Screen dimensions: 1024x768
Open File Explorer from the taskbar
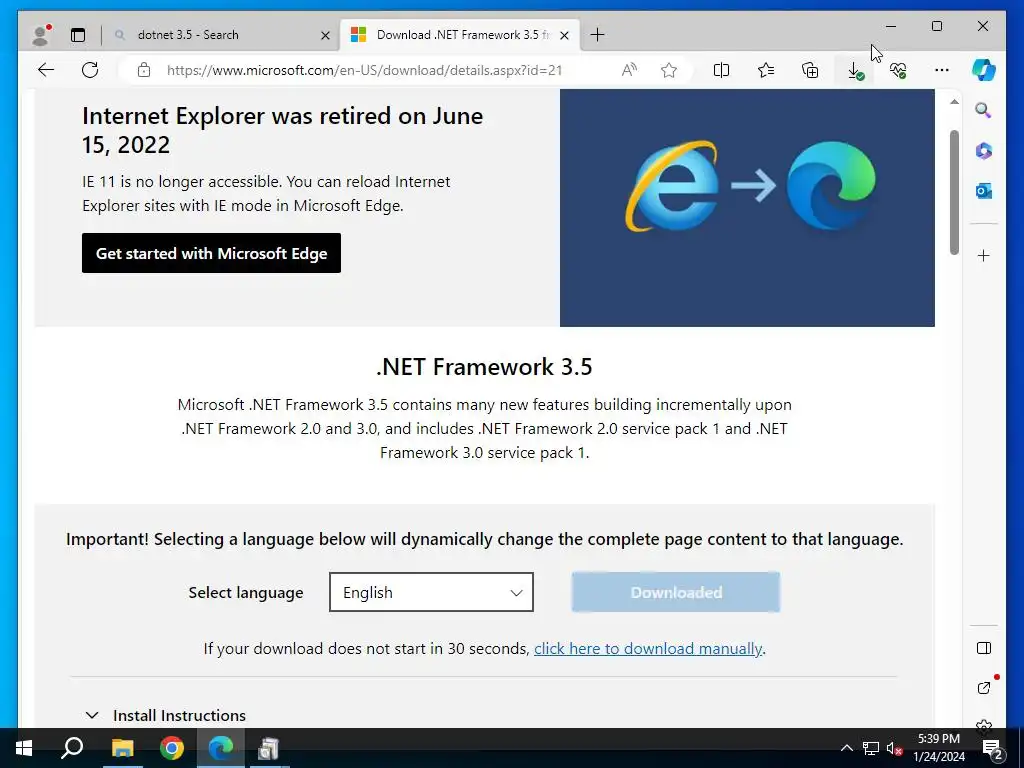click(122, 748)
